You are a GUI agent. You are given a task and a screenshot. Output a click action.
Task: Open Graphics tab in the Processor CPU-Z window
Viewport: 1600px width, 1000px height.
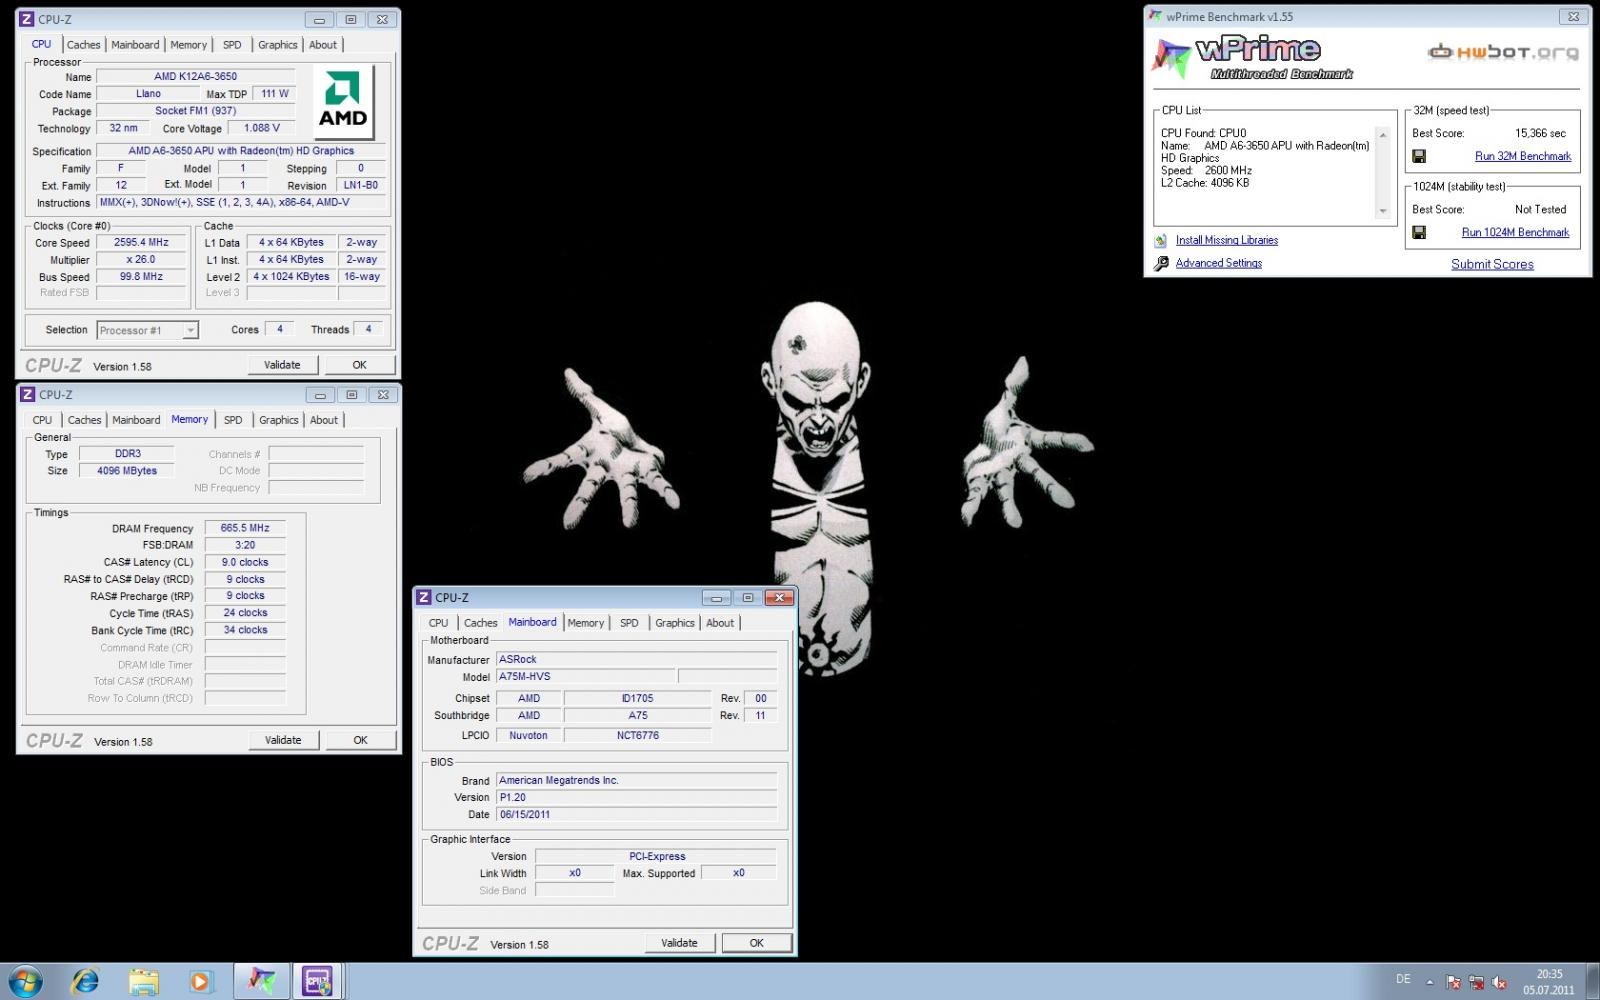pyautogui.click(x=278, y=45)
